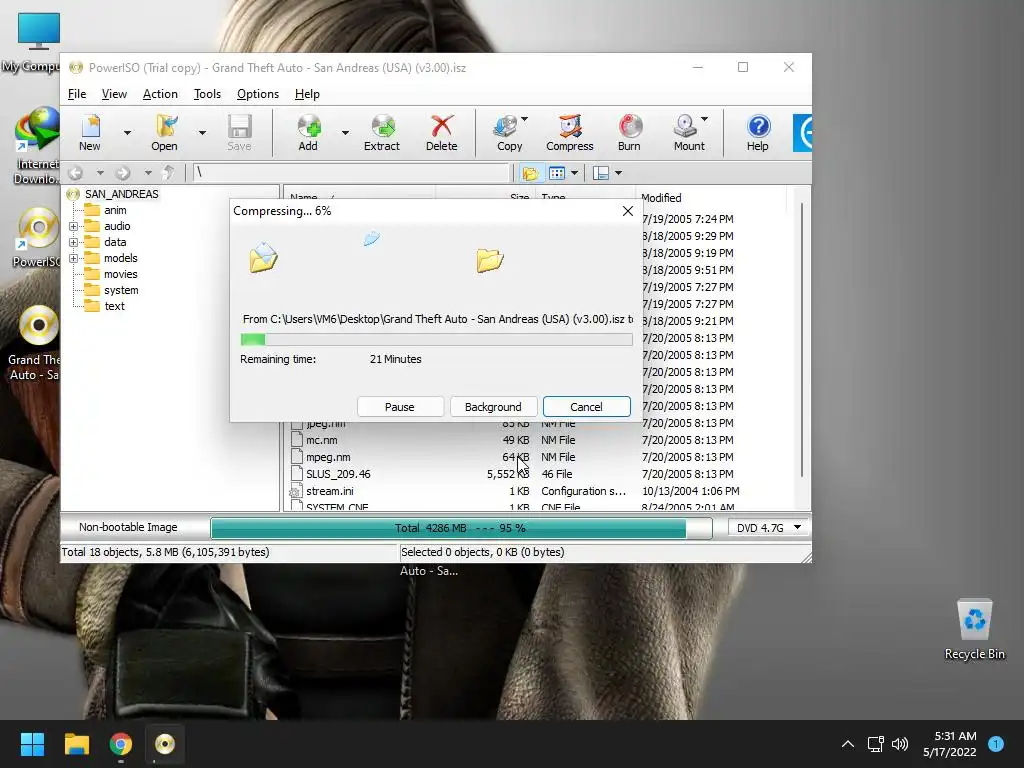Open the File menu
The width and height of the screenshot is (1024, 768).
tap(77, 94)
